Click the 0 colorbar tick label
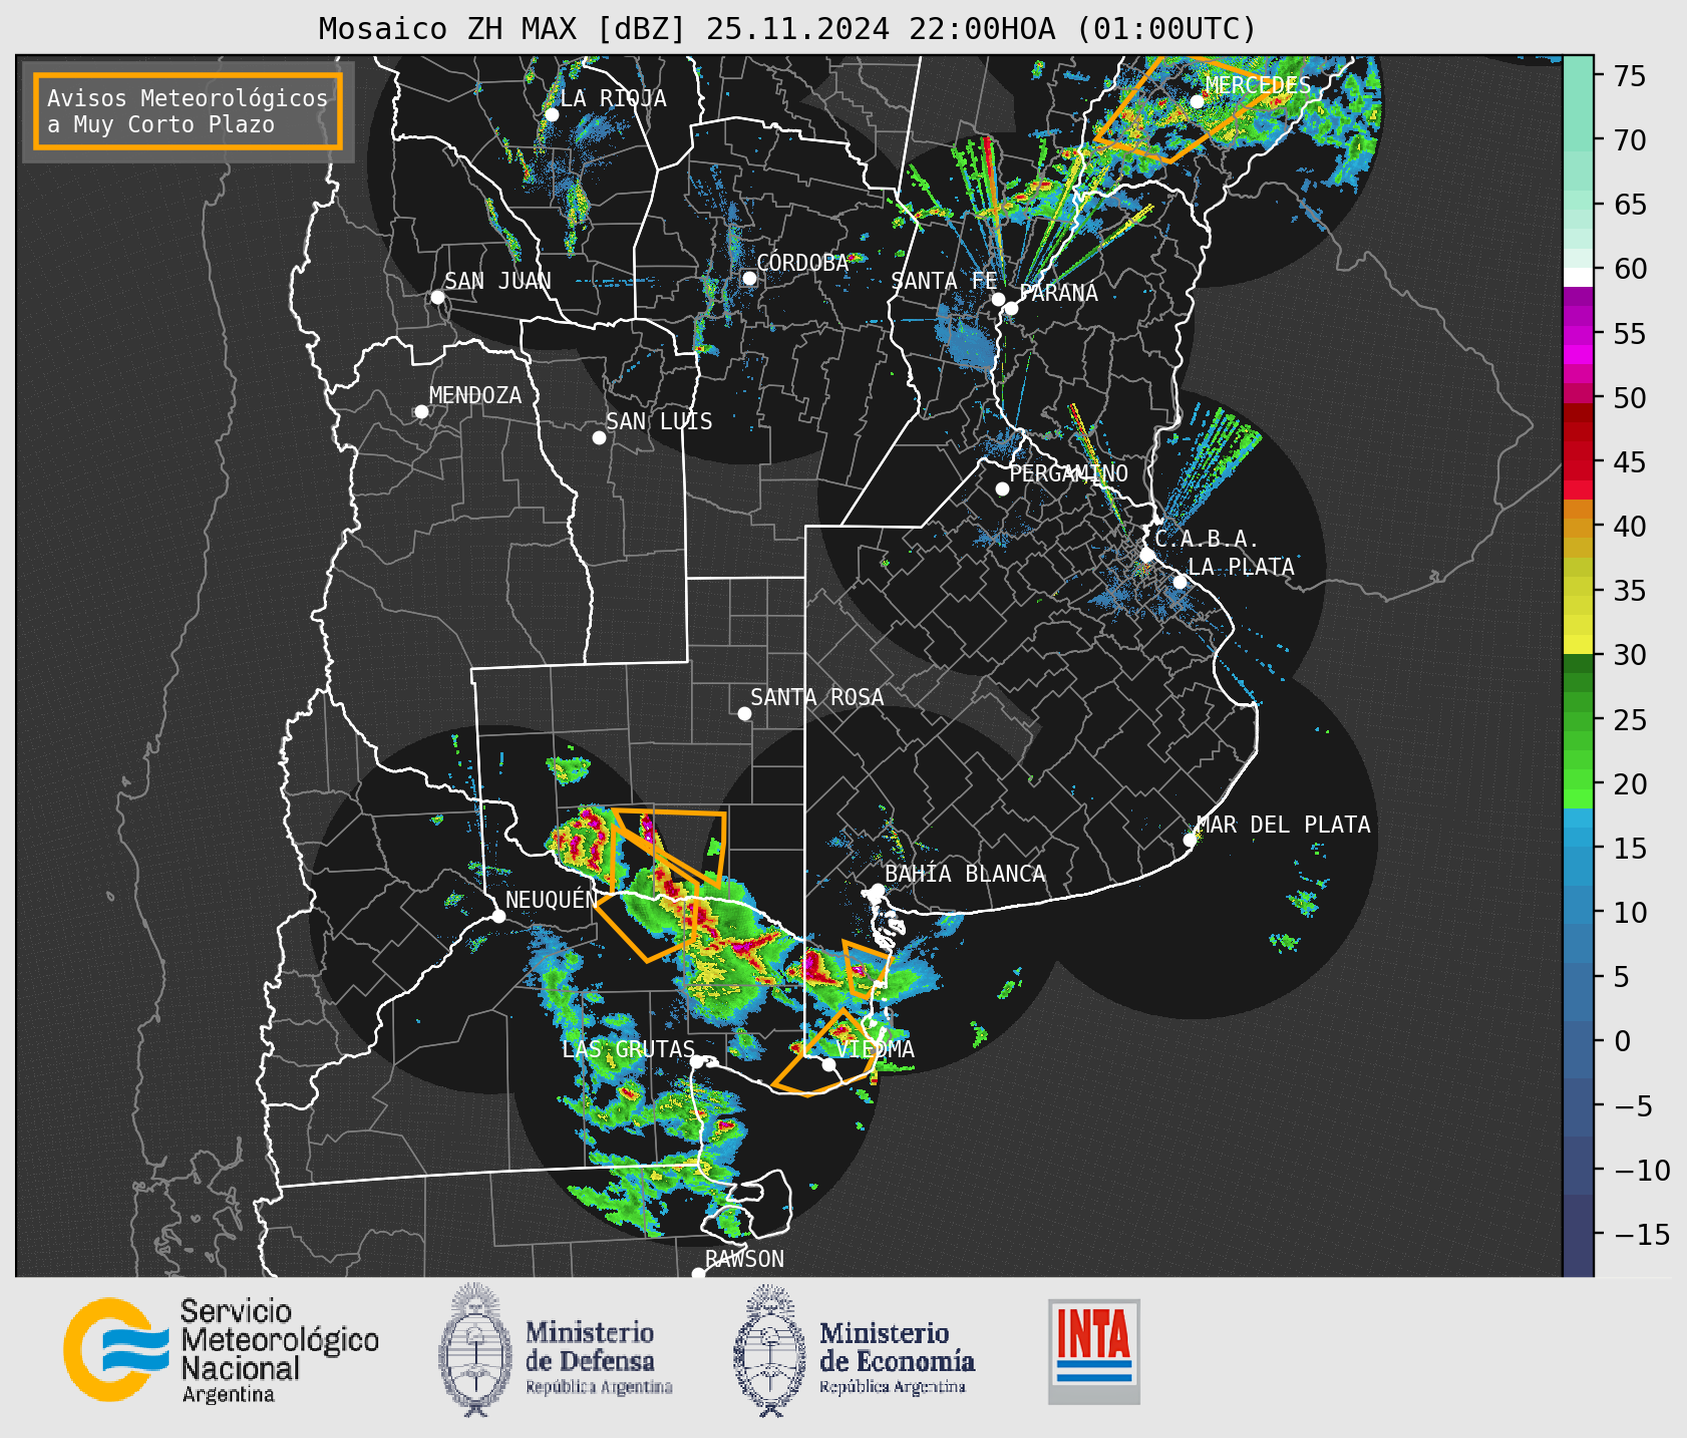The height and width of the screenshot is (1438, 1687). point(1623,1040)
